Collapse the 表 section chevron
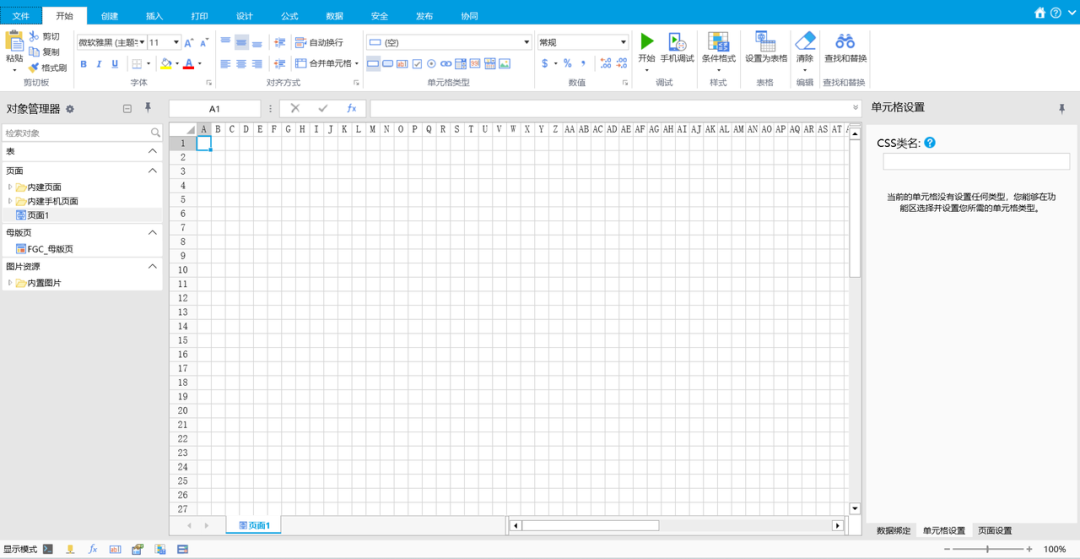 click(153, 151)
